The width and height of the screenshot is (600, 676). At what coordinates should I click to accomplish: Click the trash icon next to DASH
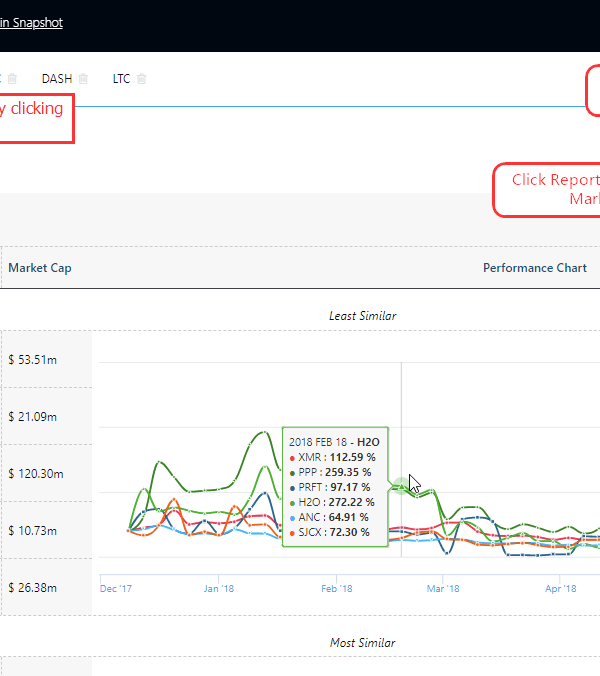coord(84,79)
